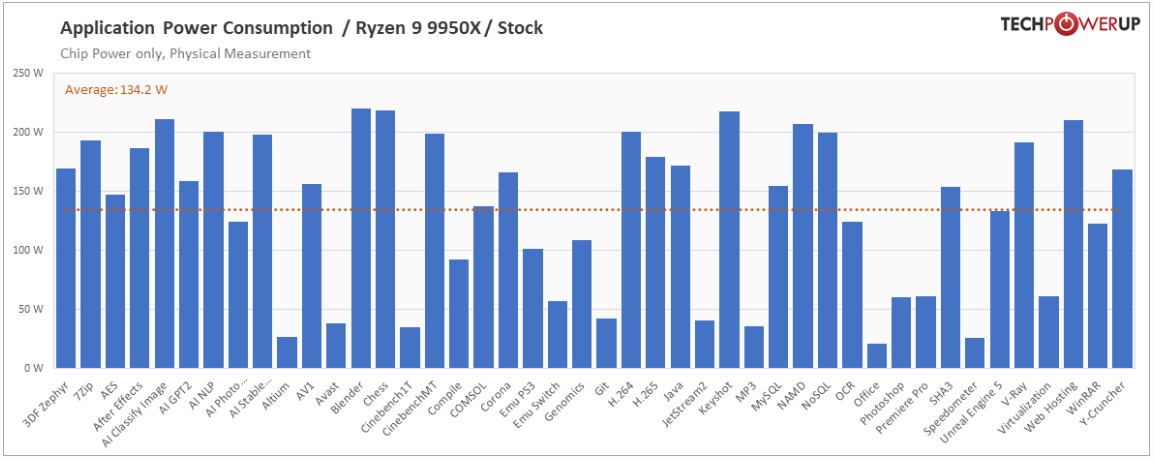Click the blue bar for AI Classify Image
The image size is (1155, 461).
point(164,244)
